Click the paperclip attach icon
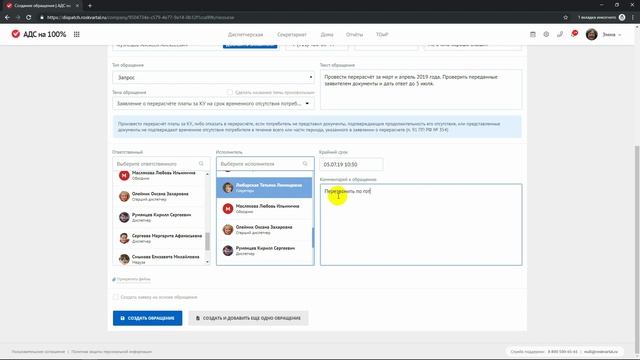 click(114, 279)
